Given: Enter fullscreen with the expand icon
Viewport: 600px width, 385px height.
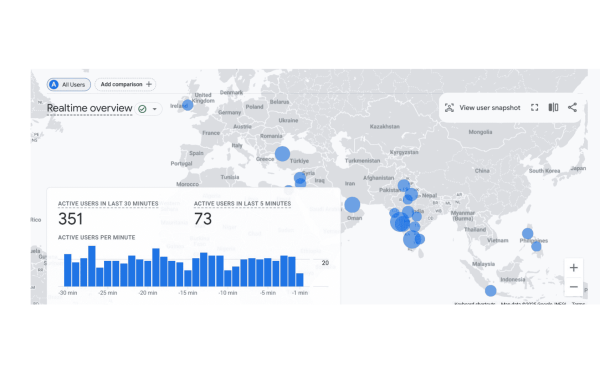Looking at the screenshot, I should [x=535, y=108].
